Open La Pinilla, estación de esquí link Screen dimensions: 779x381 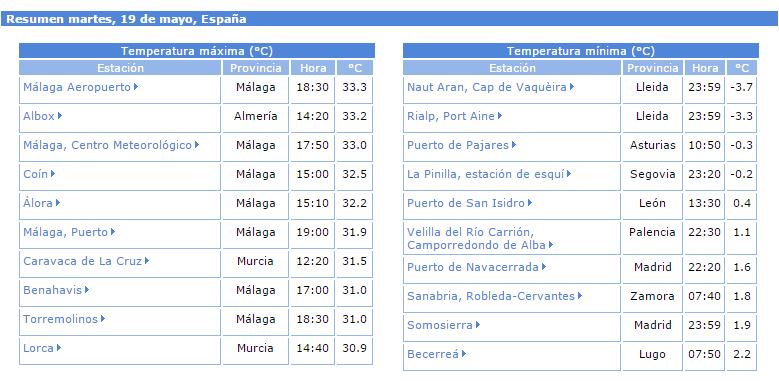[486, 174]
